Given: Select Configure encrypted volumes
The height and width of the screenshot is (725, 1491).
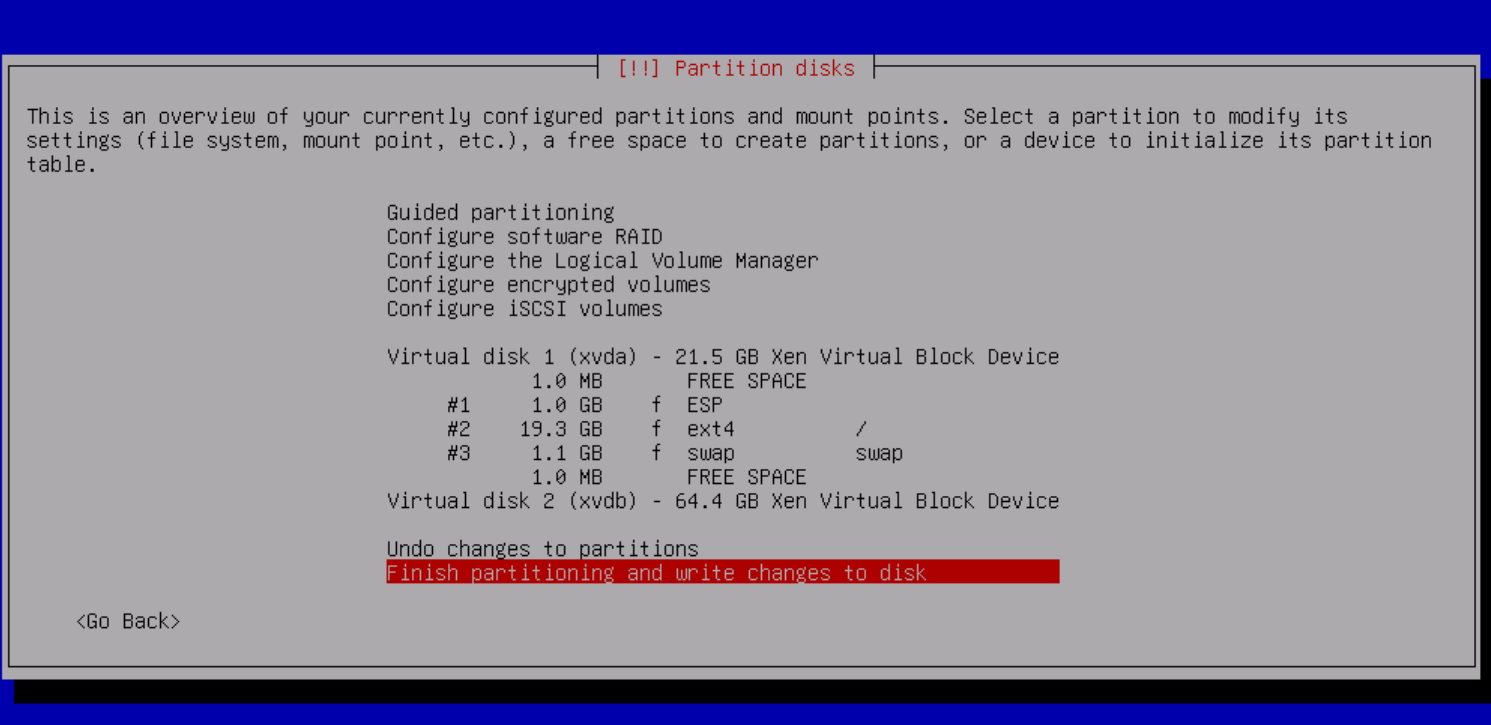Looking at the screenshot, I should [x=548, y=285].
